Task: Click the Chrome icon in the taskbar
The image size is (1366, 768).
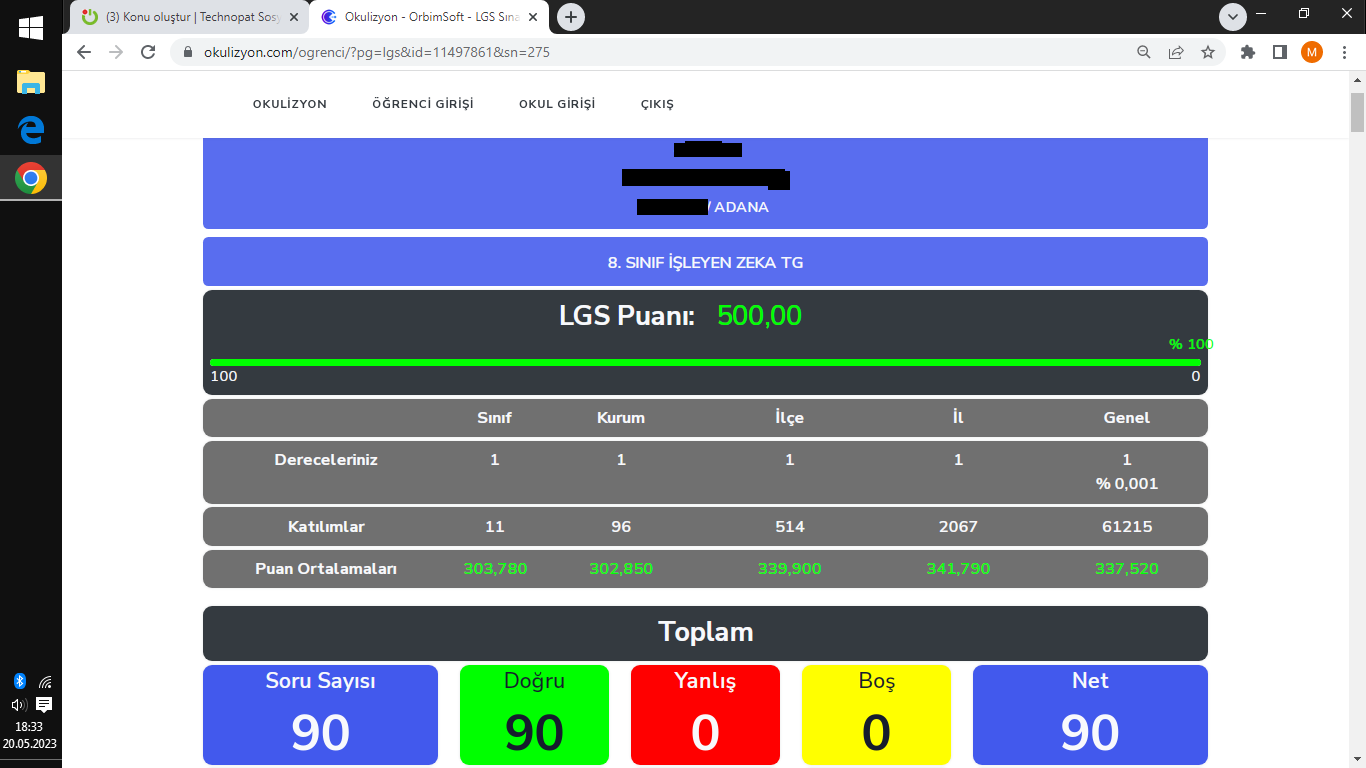Action: tap(30, 179)
